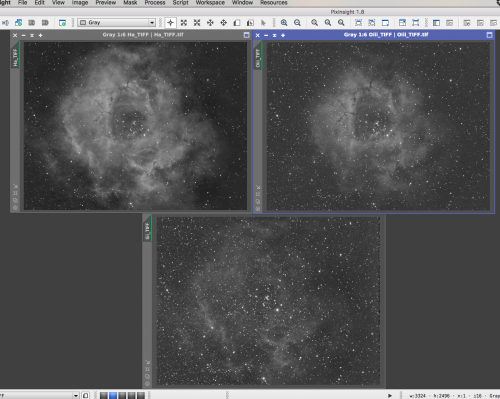Select the blue highlighted square in the bottom bar
500x399 pixels.
pos(113,395)
